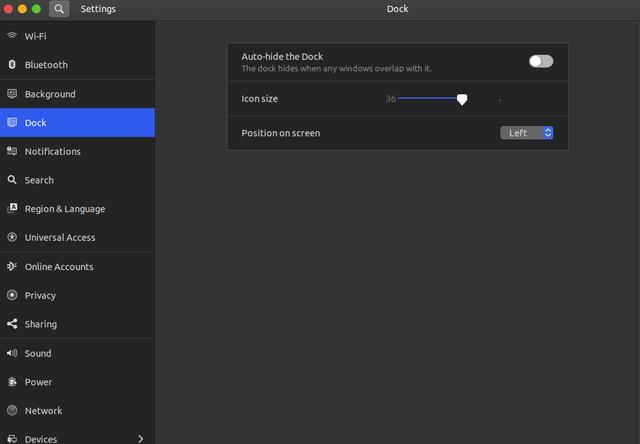Click the Devices icon in sidebar
Image resolution: width=640 pixels, height=444 pixels.
point(12,439)
